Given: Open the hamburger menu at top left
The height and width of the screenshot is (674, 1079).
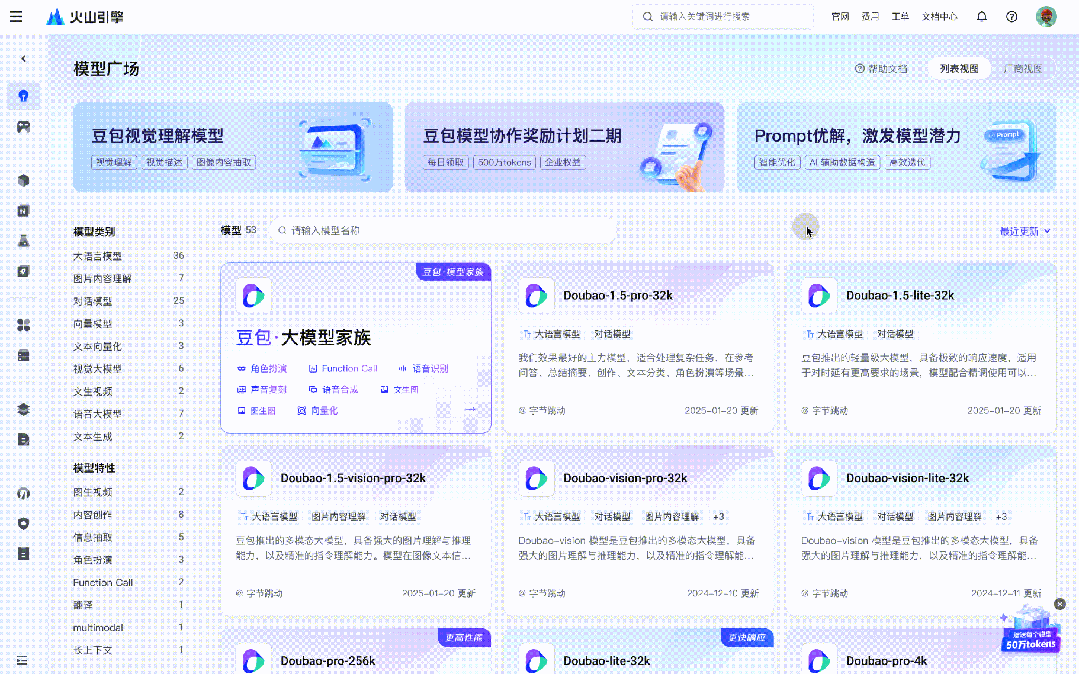Looking at the screenshot, I should click(16, 17).
